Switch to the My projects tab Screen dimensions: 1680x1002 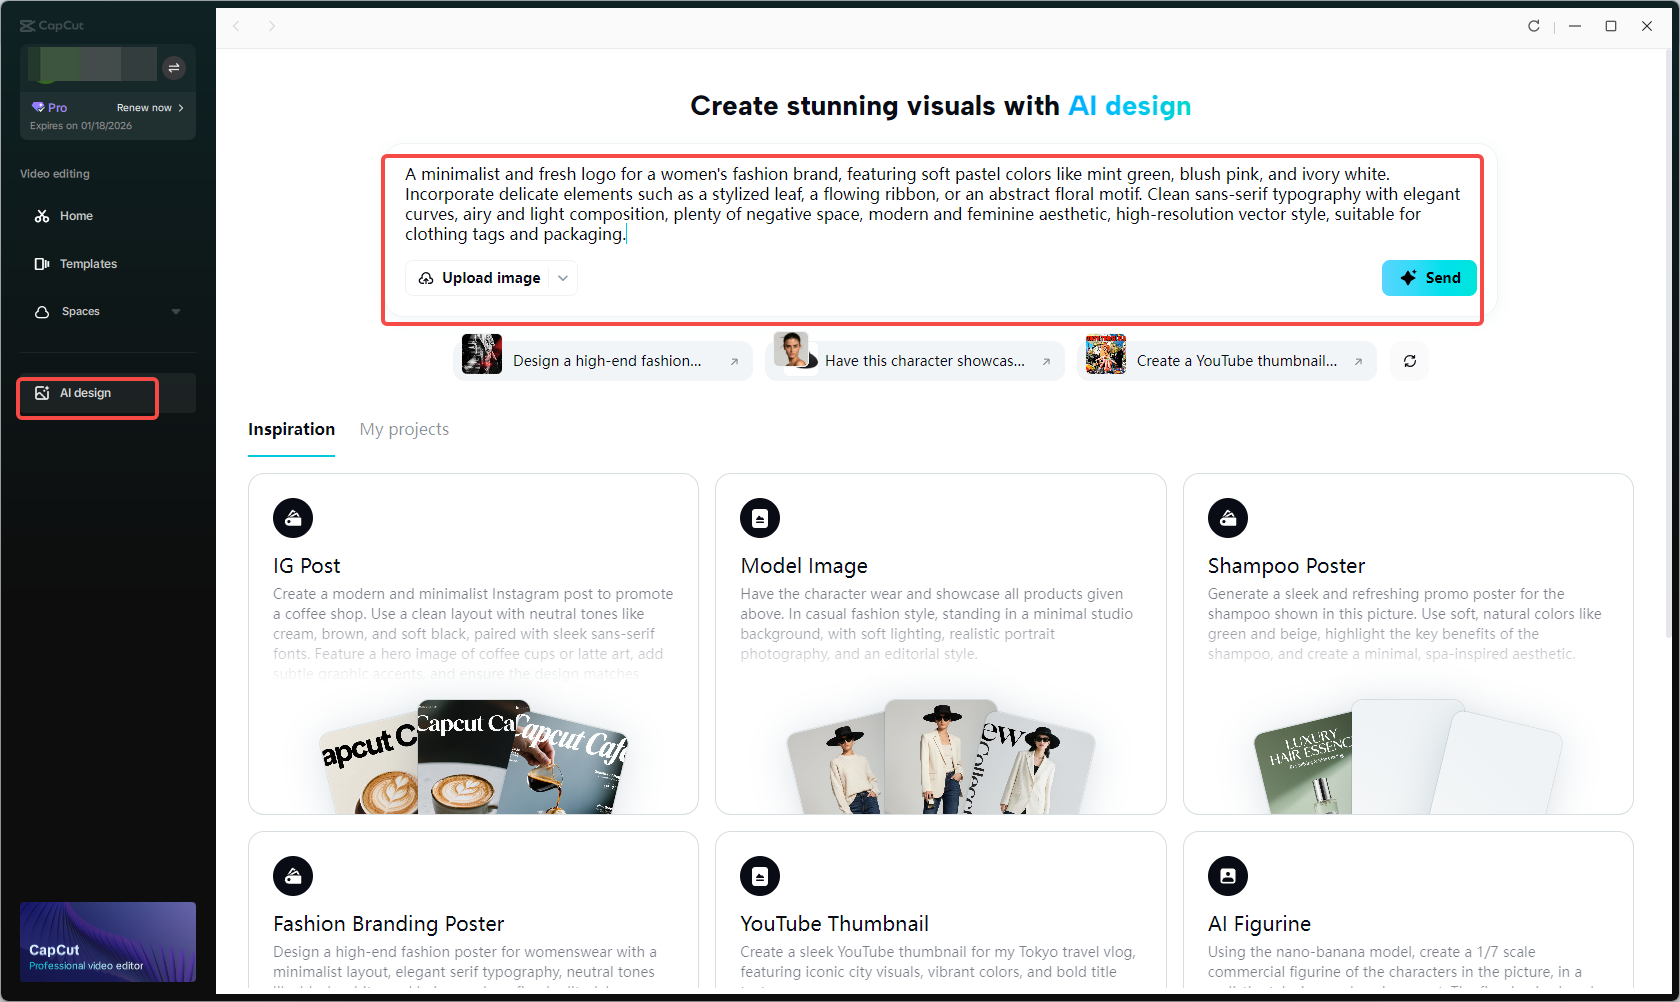pos(404,429)
